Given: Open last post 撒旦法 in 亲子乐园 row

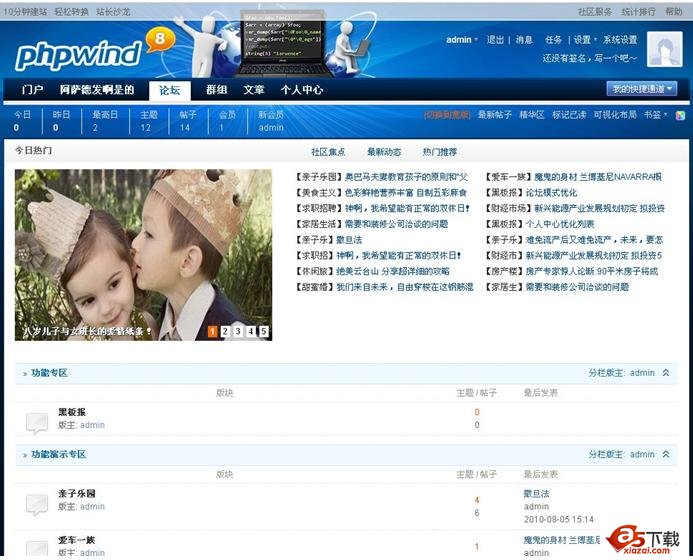Looking at the screenshot, I should pos(537,494).
